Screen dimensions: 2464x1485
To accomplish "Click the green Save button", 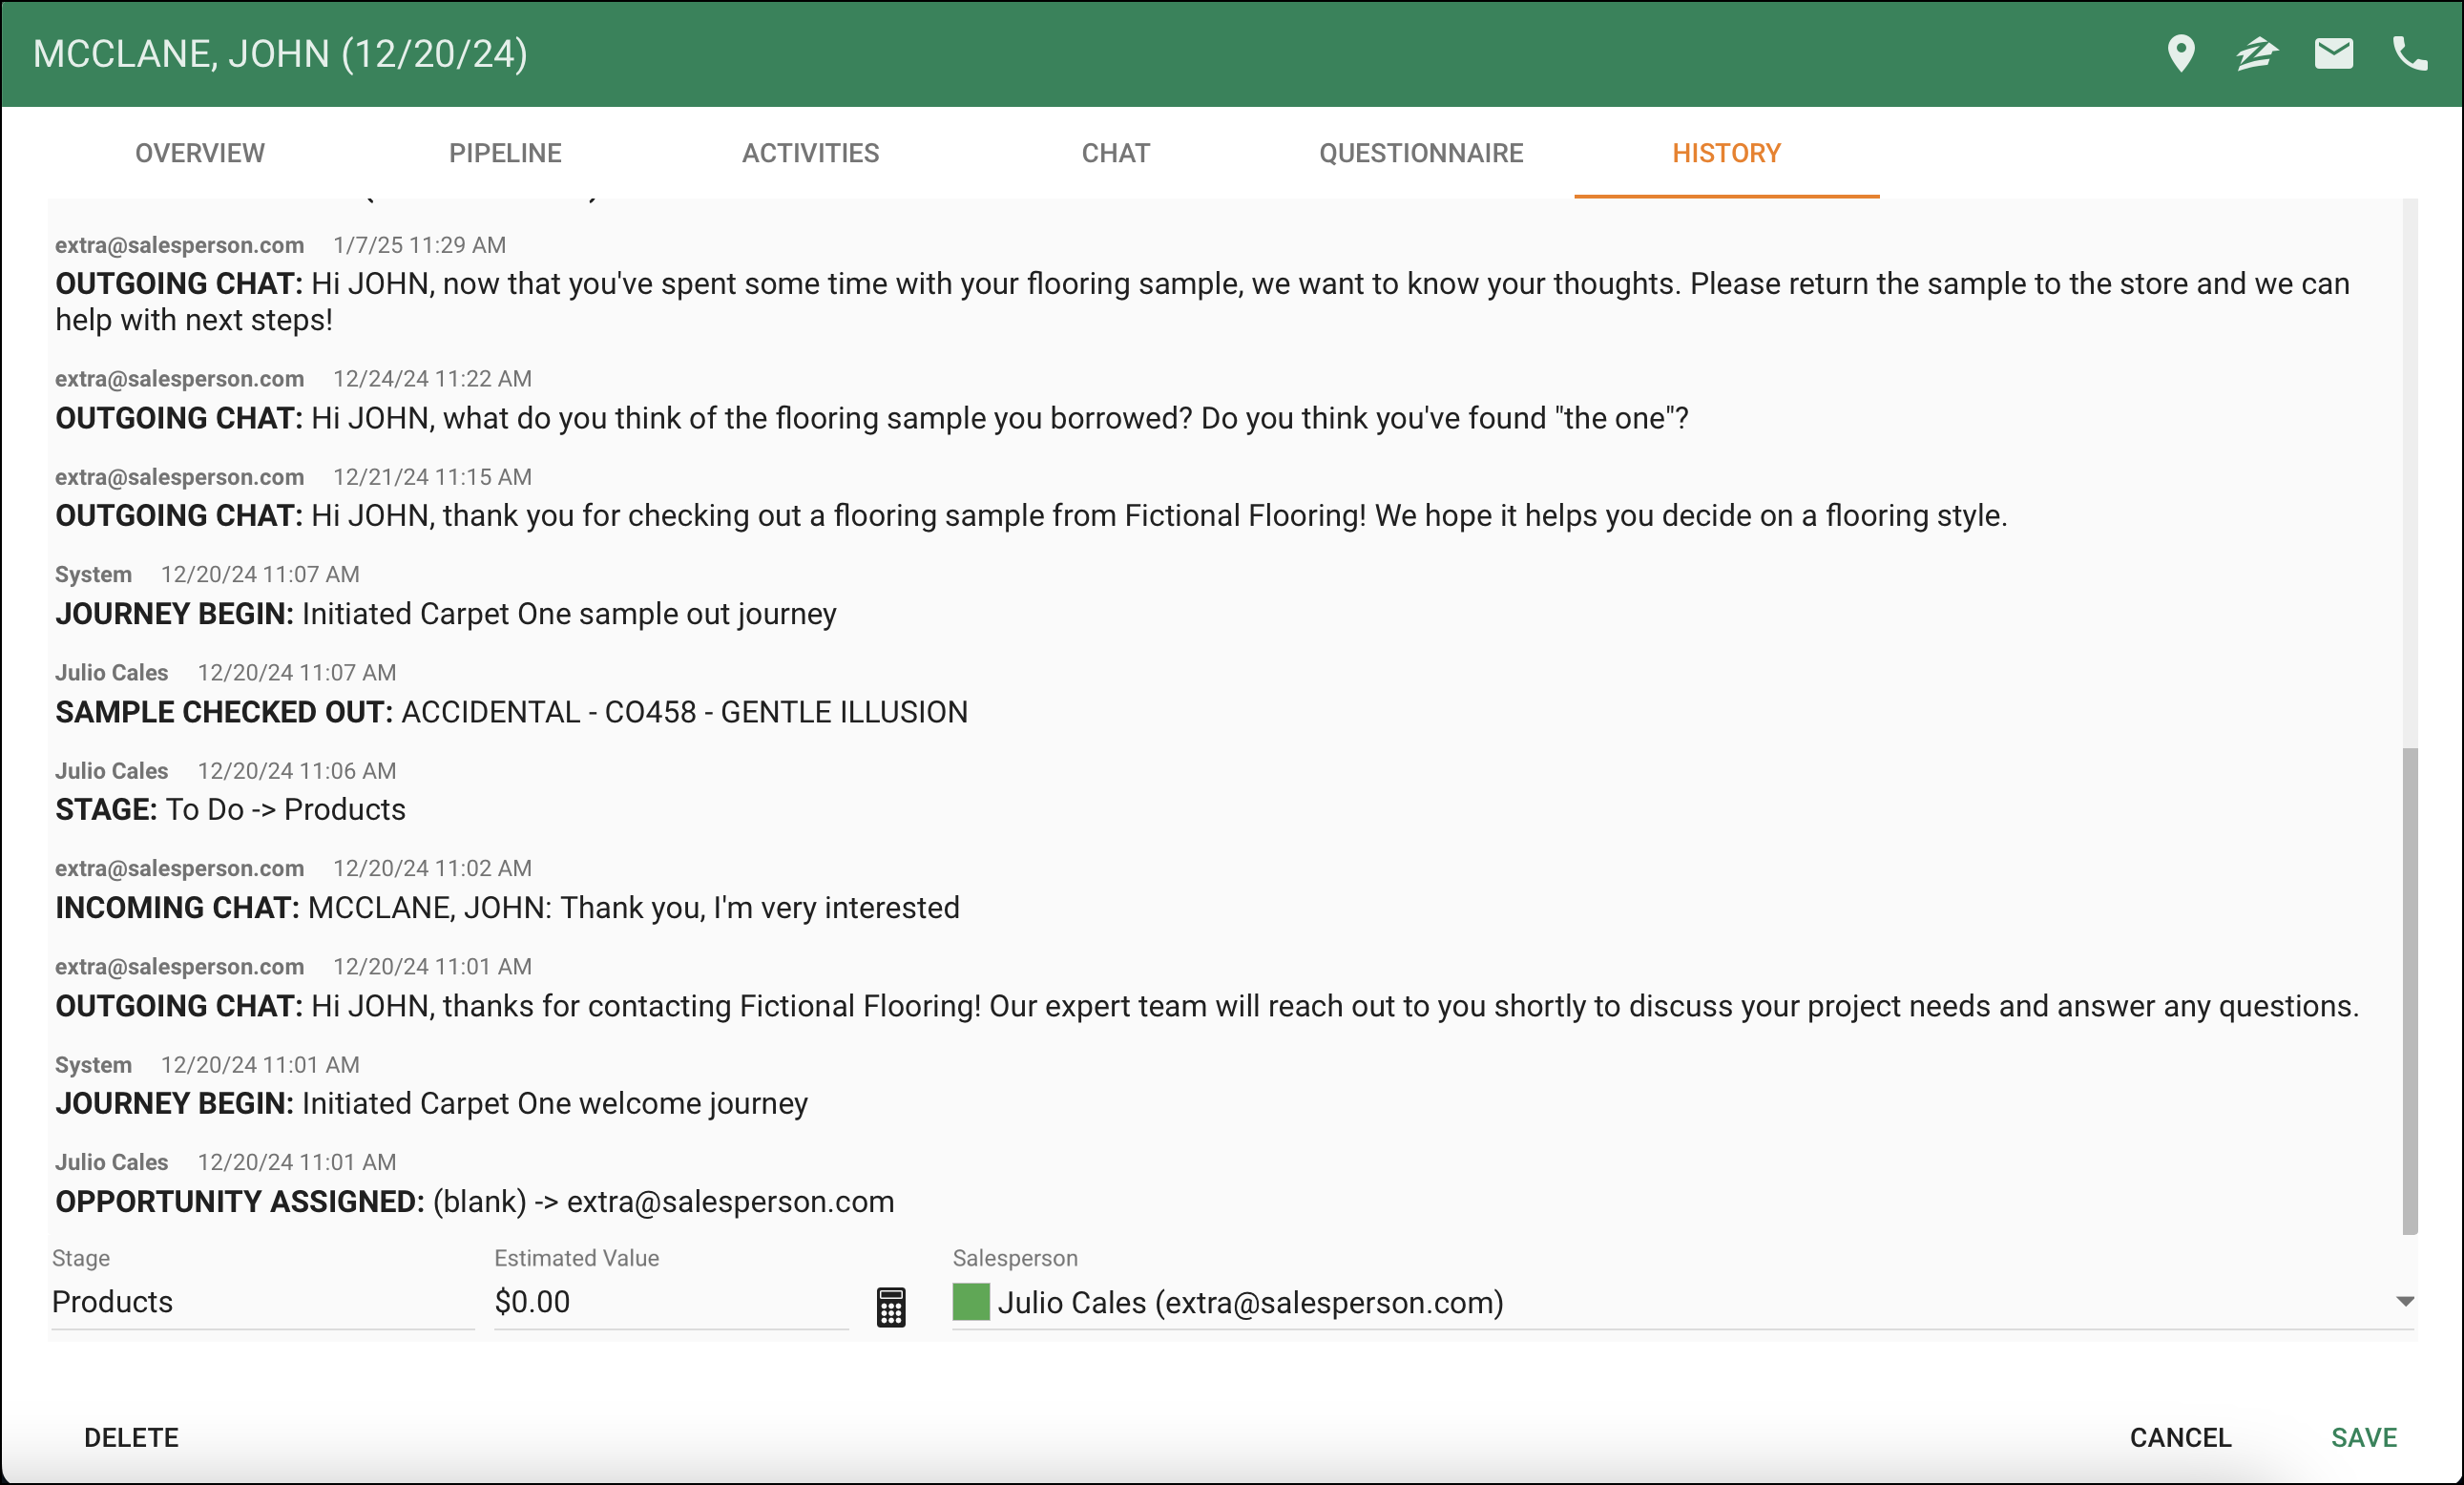I will [2363, 1437].
